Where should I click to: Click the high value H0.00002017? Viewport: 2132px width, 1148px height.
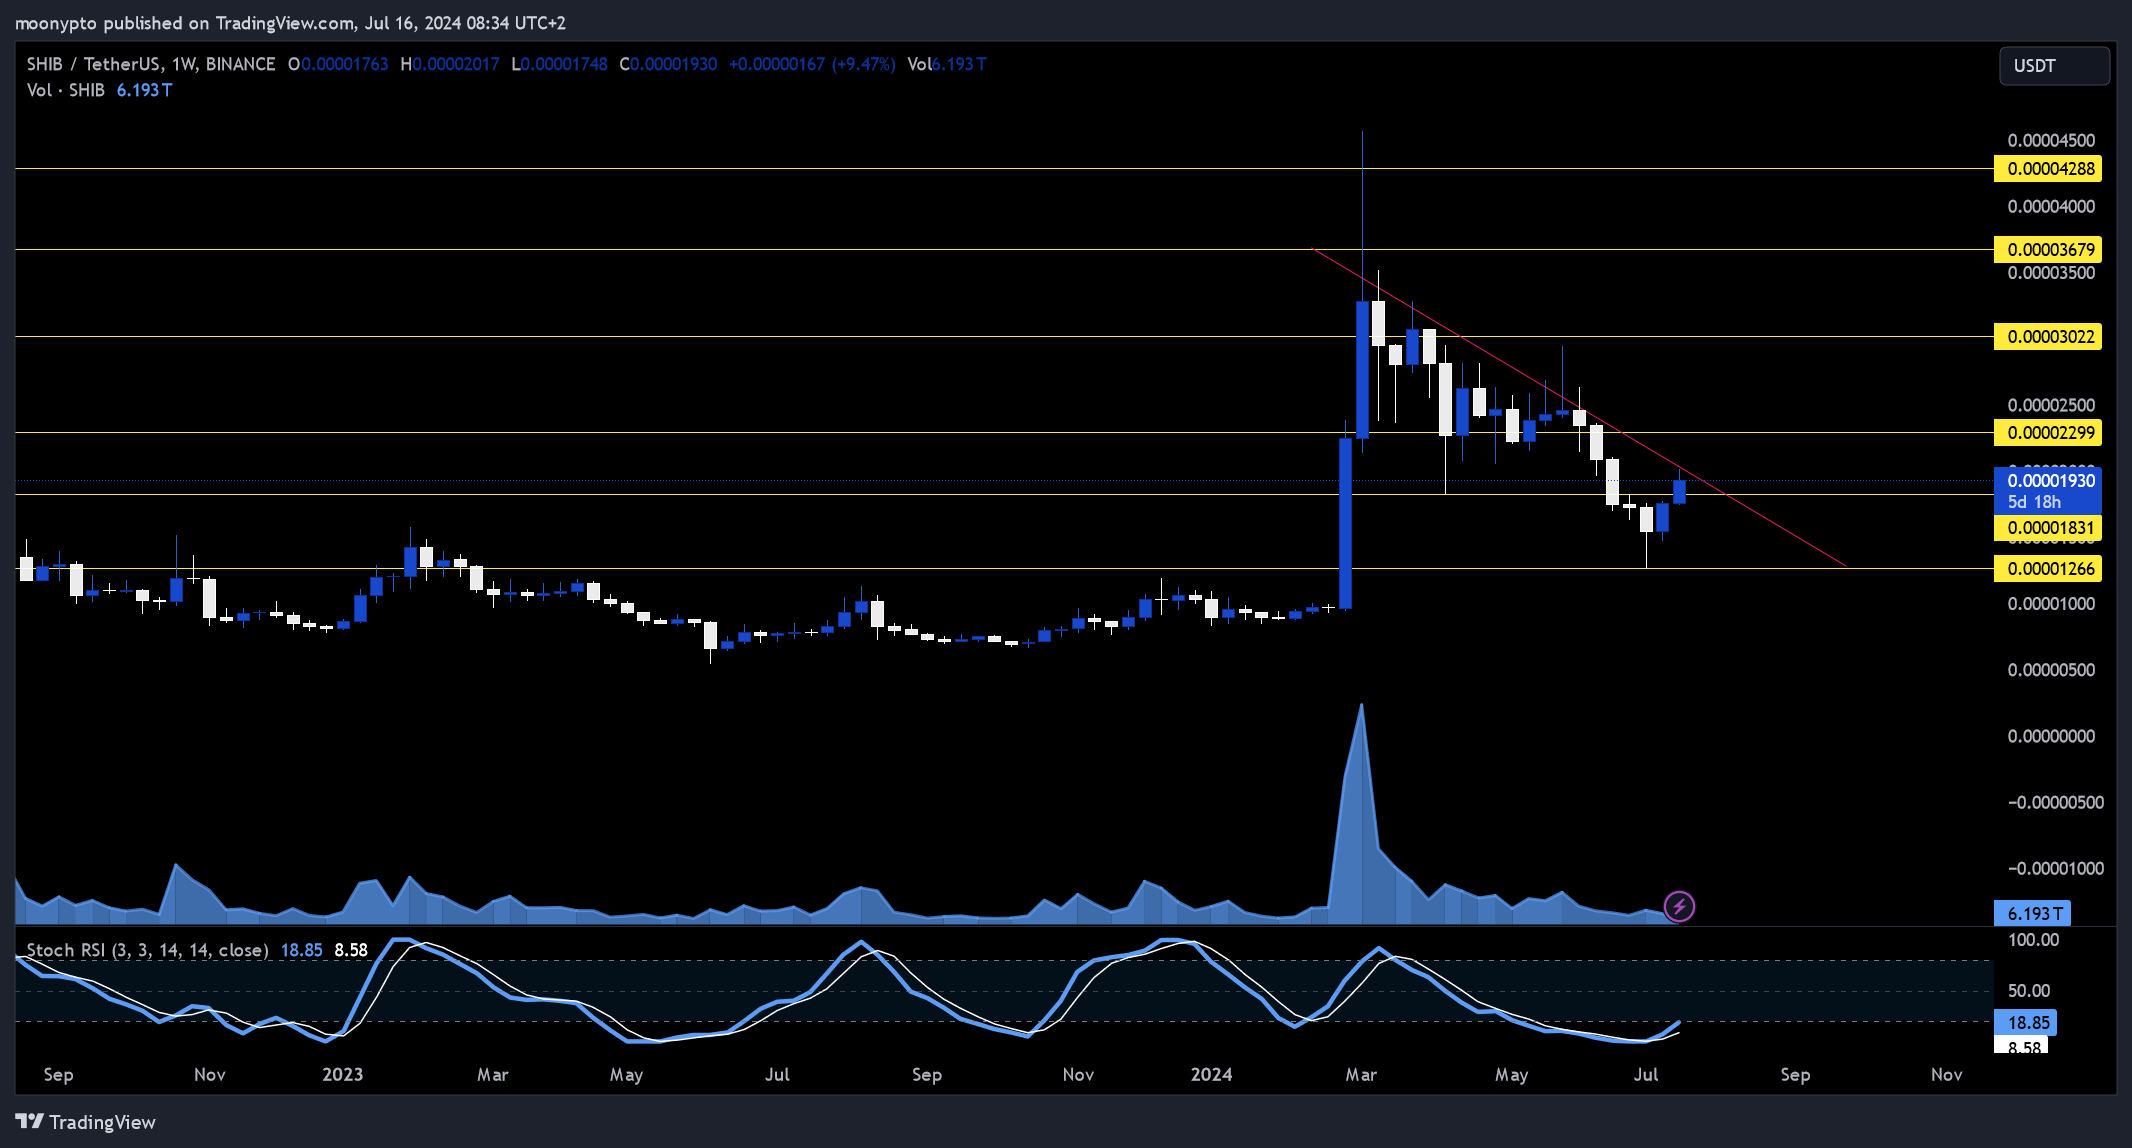450,64
